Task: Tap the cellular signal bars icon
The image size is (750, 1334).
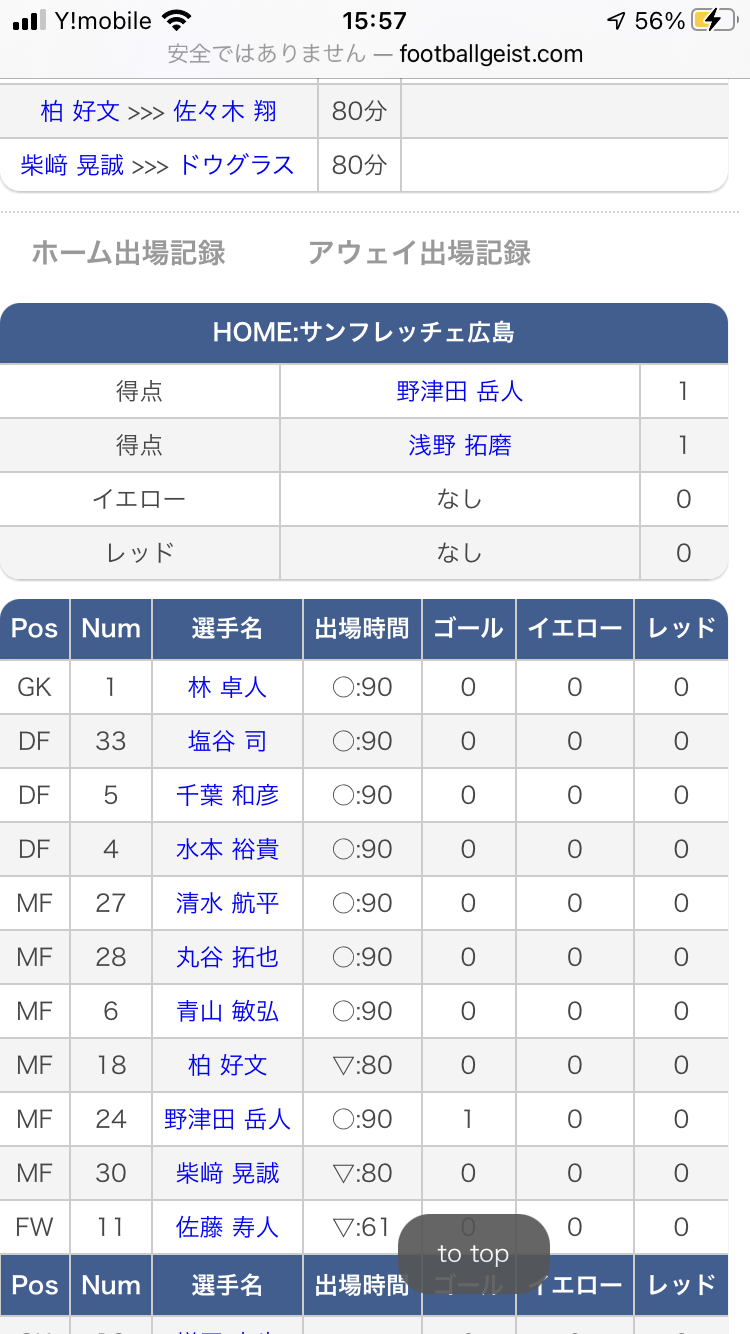Action: tap(30, 21)
